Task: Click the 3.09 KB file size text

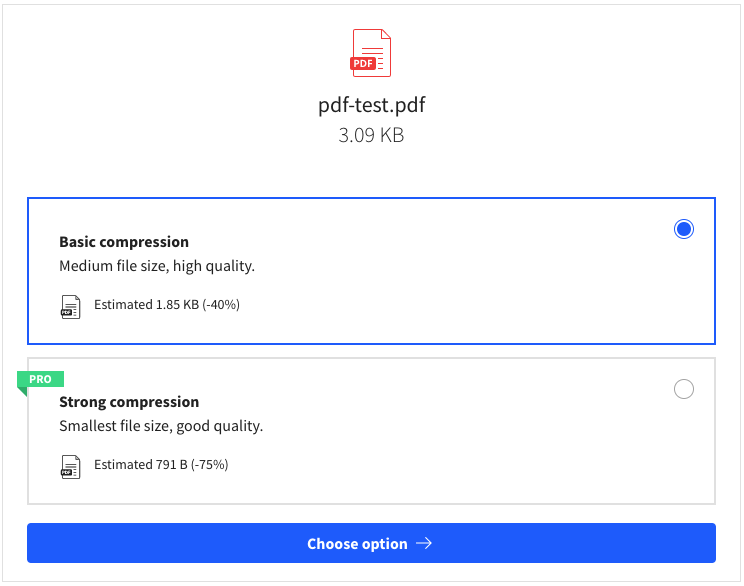Action: point(371,135)
